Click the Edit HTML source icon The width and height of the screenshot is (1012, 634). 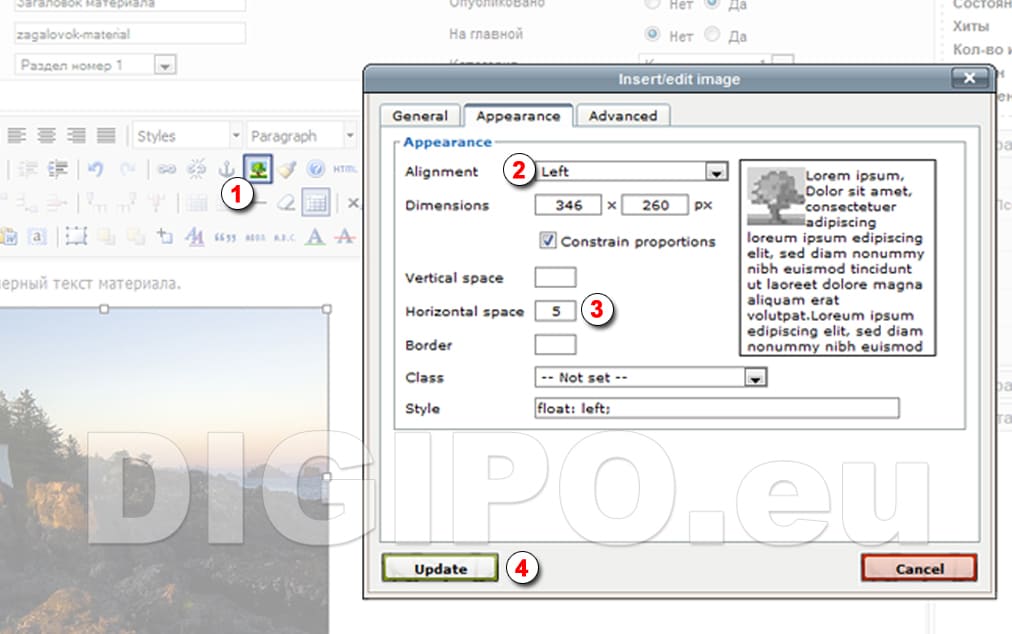coord(345,169)
